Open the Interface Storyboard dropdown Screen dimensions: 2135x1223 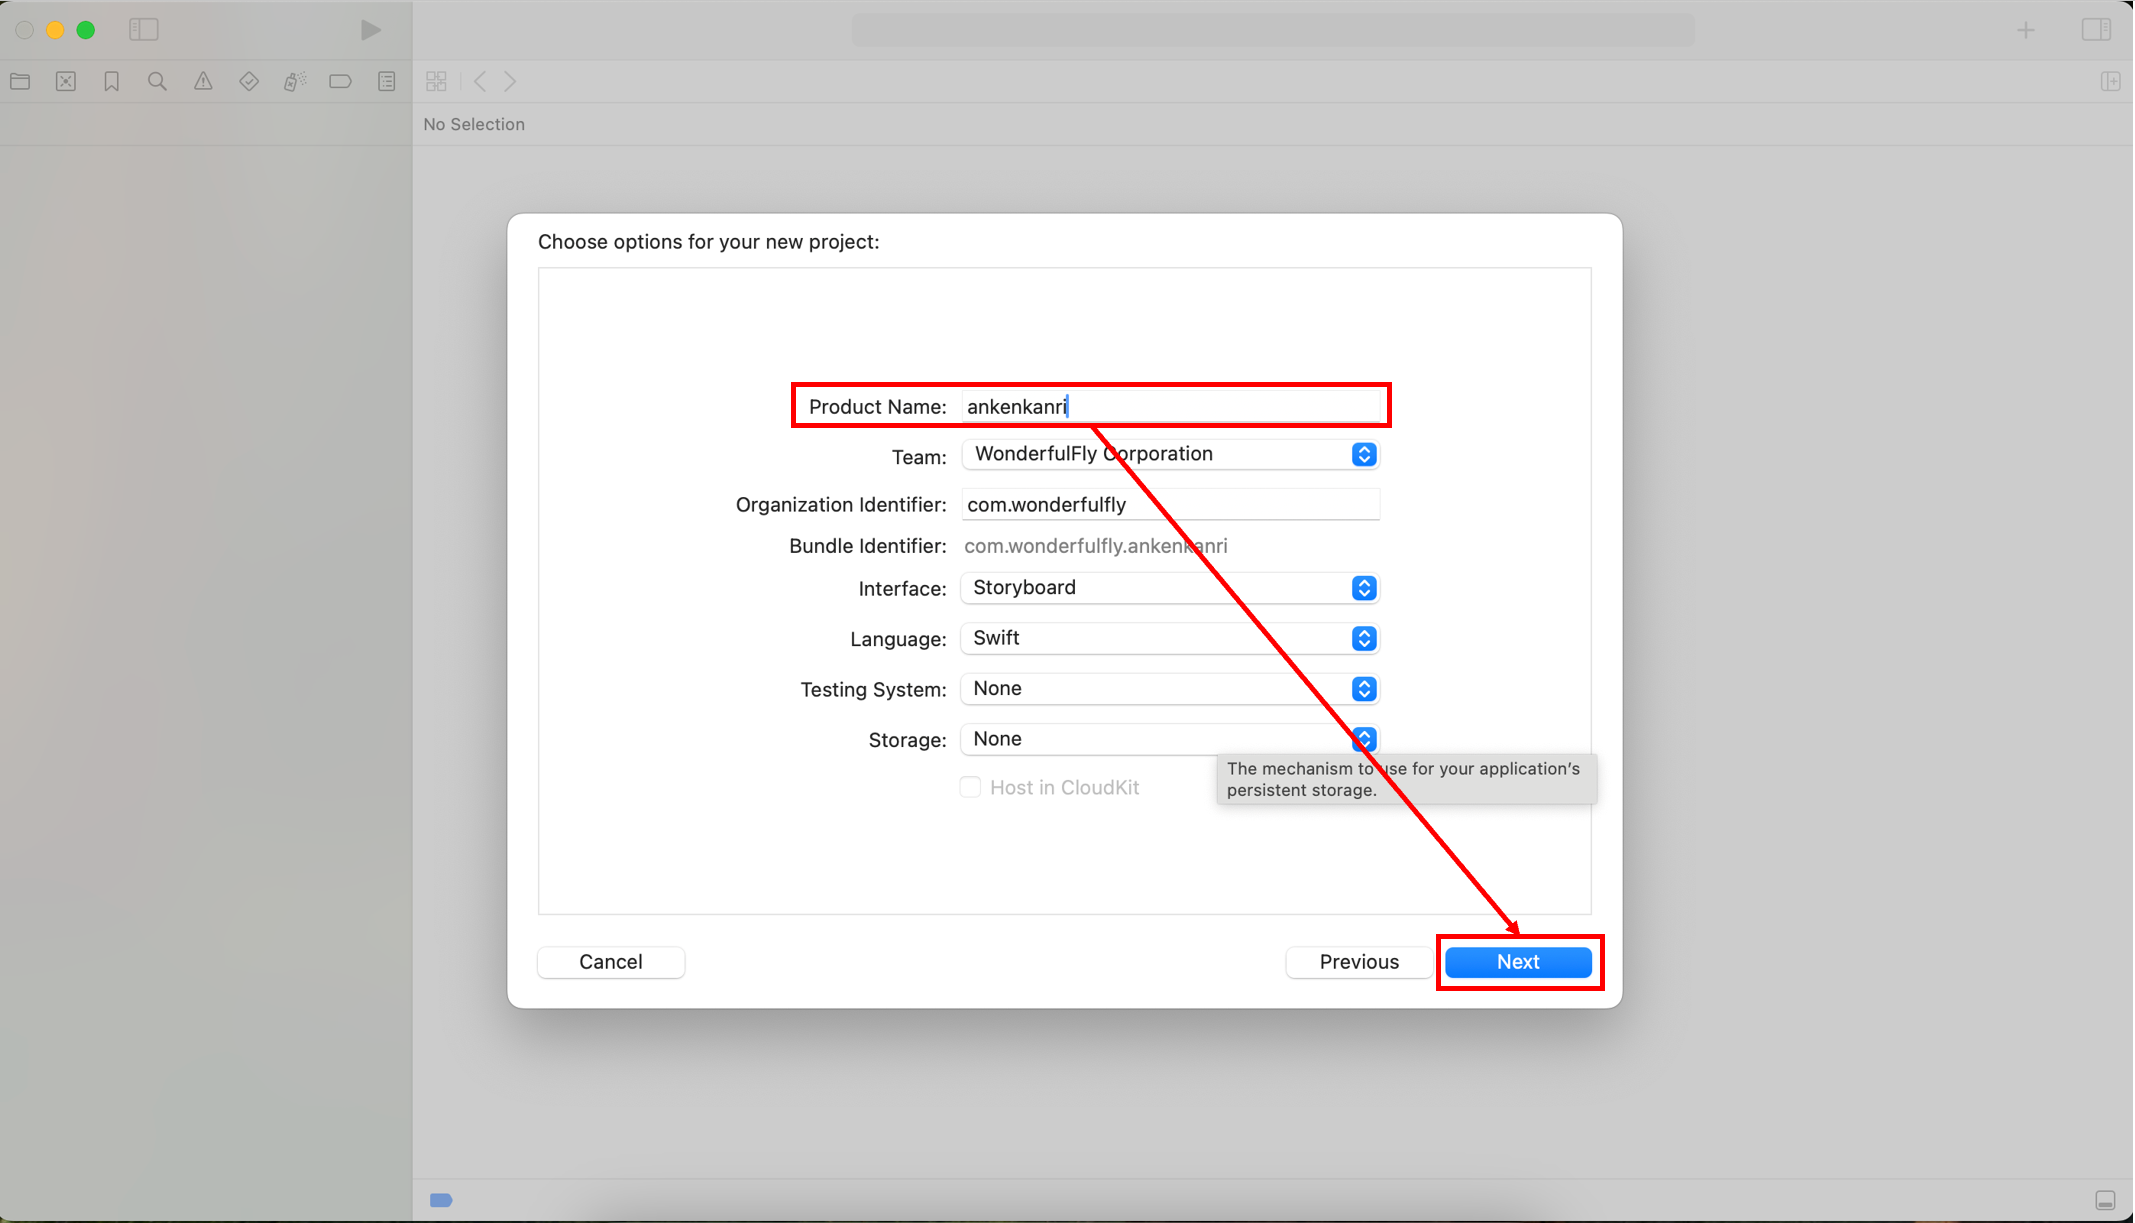pos(1170,588)
